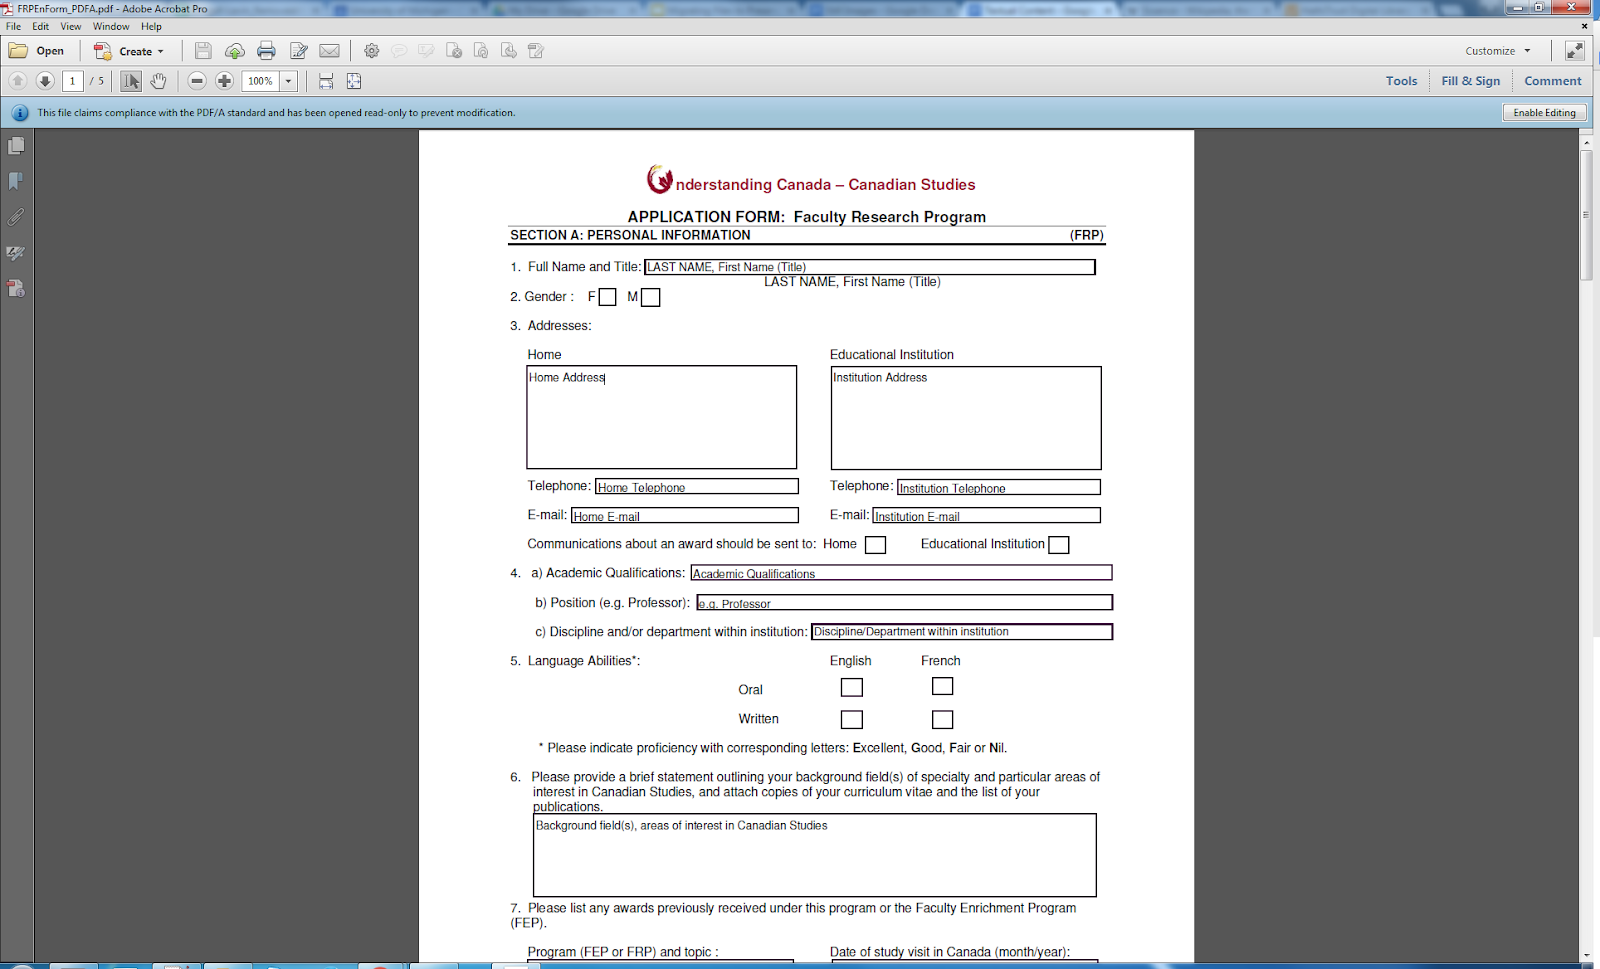The image size is (1600, 969).
Task: Click the Institution Telephone field
Action: tap(999, 487)
